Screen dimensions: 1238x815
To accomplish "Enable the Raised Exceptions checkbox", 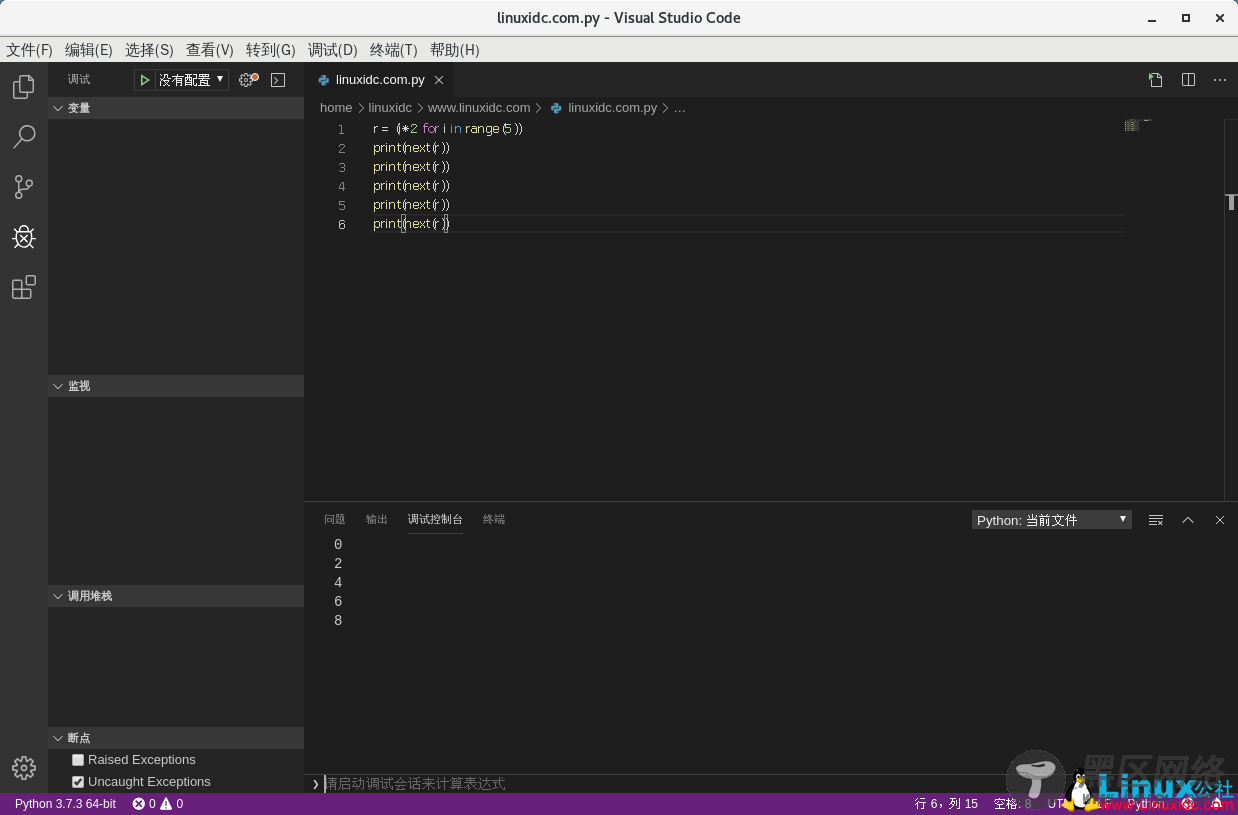I will (78, 760).
